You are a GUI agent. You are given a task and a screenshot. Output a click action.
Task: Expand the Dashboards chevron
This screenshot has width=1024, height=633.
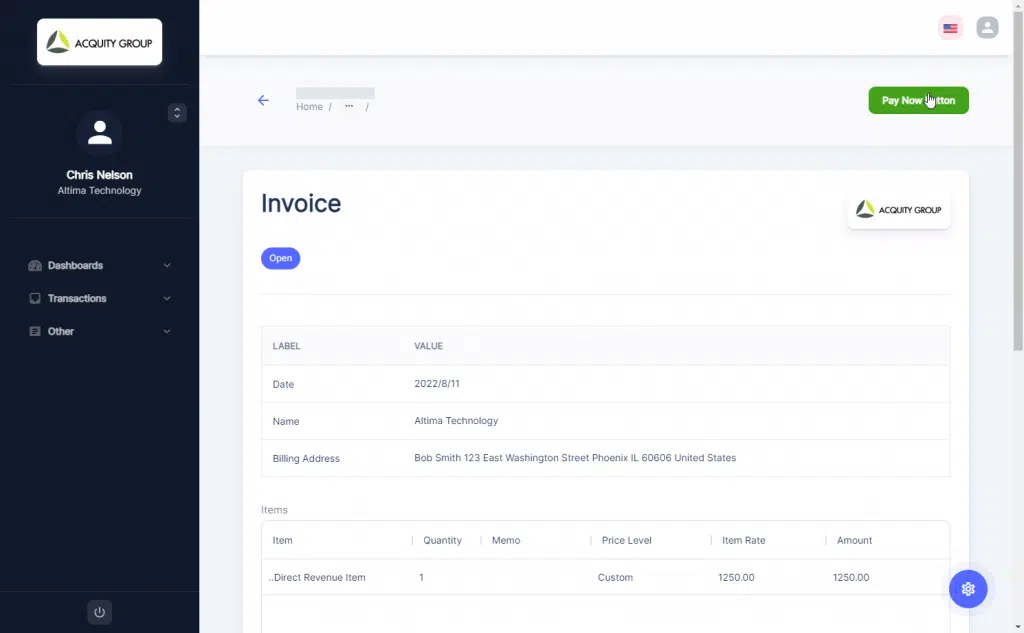(167, 266)
